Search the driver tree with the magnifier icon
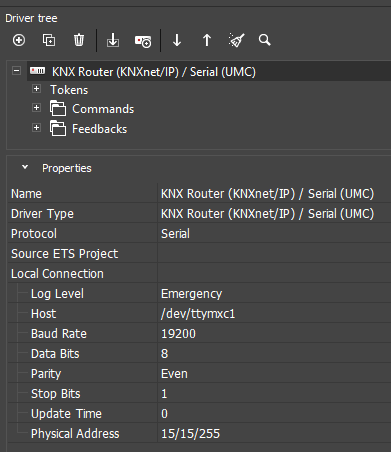 click(265, 40)
